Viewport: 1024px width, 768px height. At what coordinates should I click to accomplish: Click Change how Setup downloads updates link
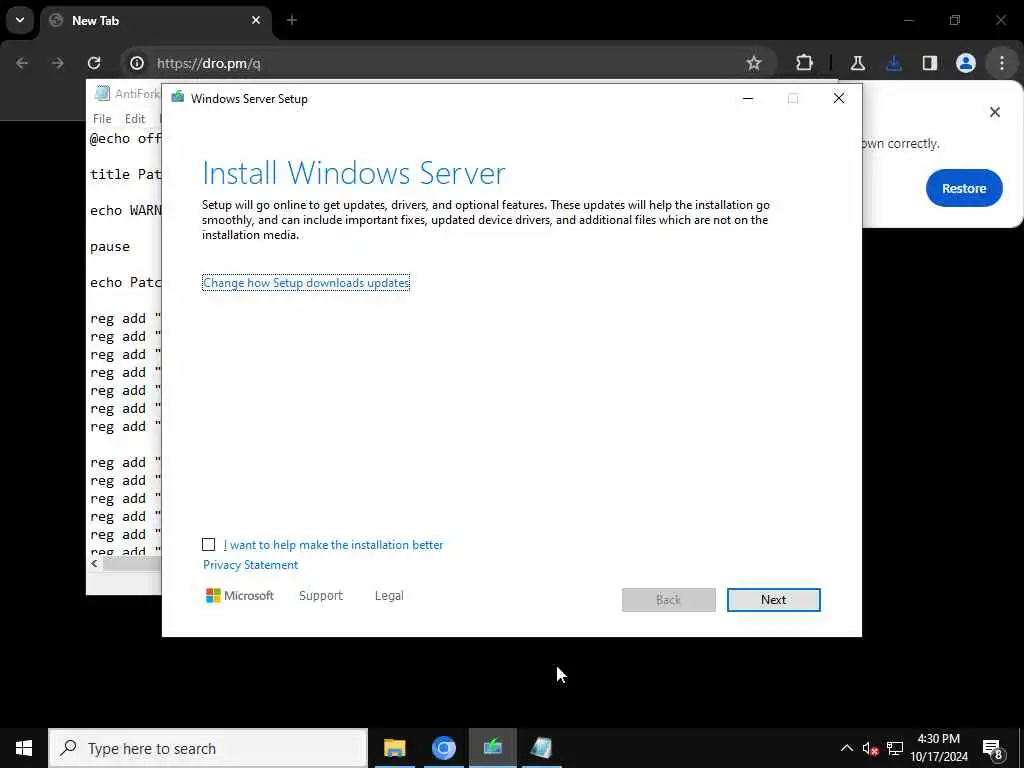tap(306, 283)
